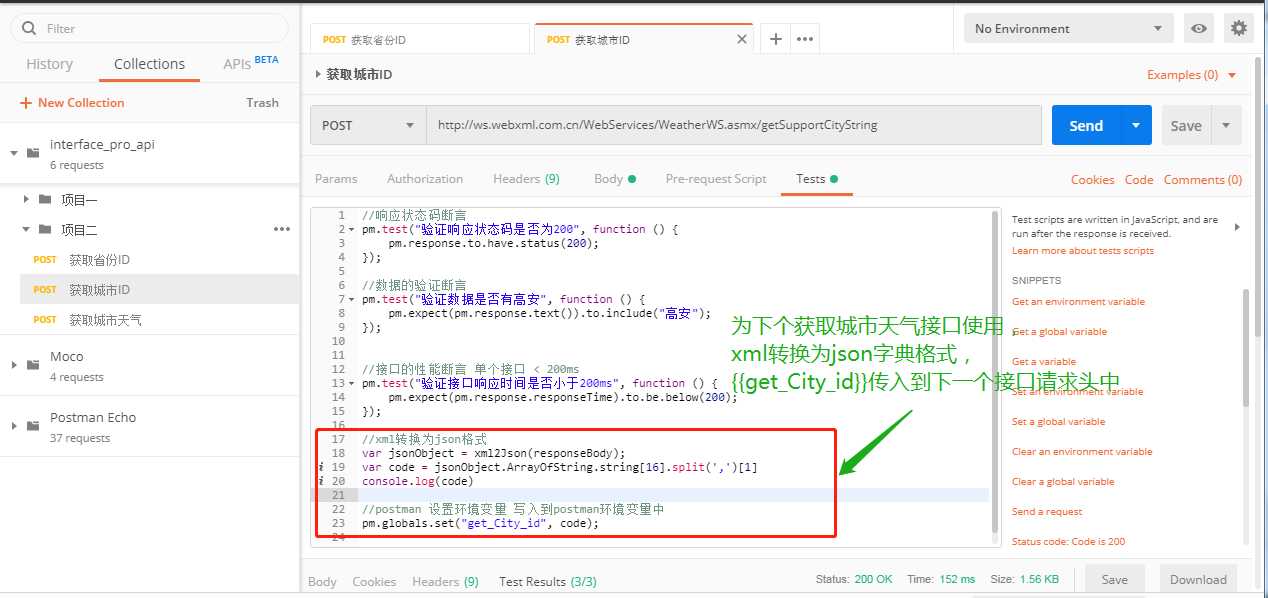Open the Cookies link beside Code
Viewport: 1268px width, 598px height.
1092,180
